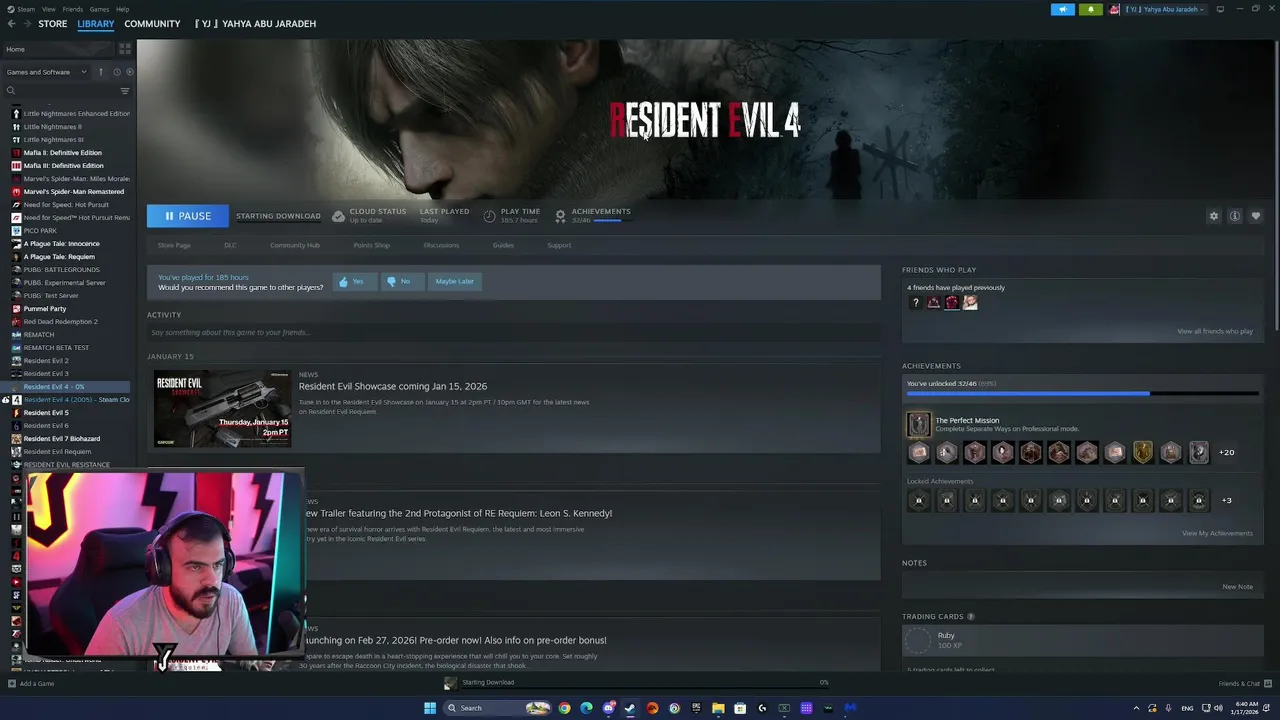Click the library sort up arrow

click(x=101, y=72)
